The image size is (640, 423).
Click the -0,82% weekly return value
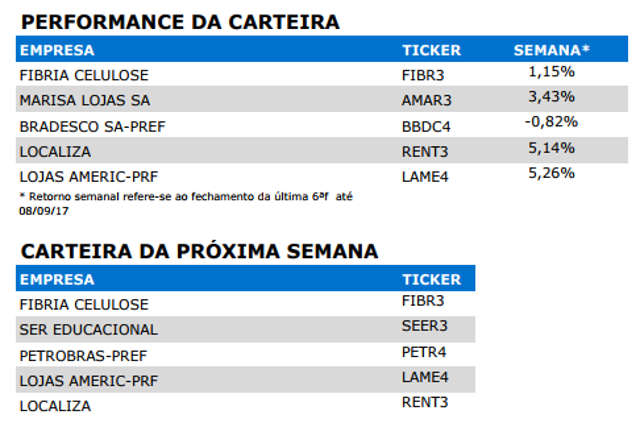pos(551,122)
